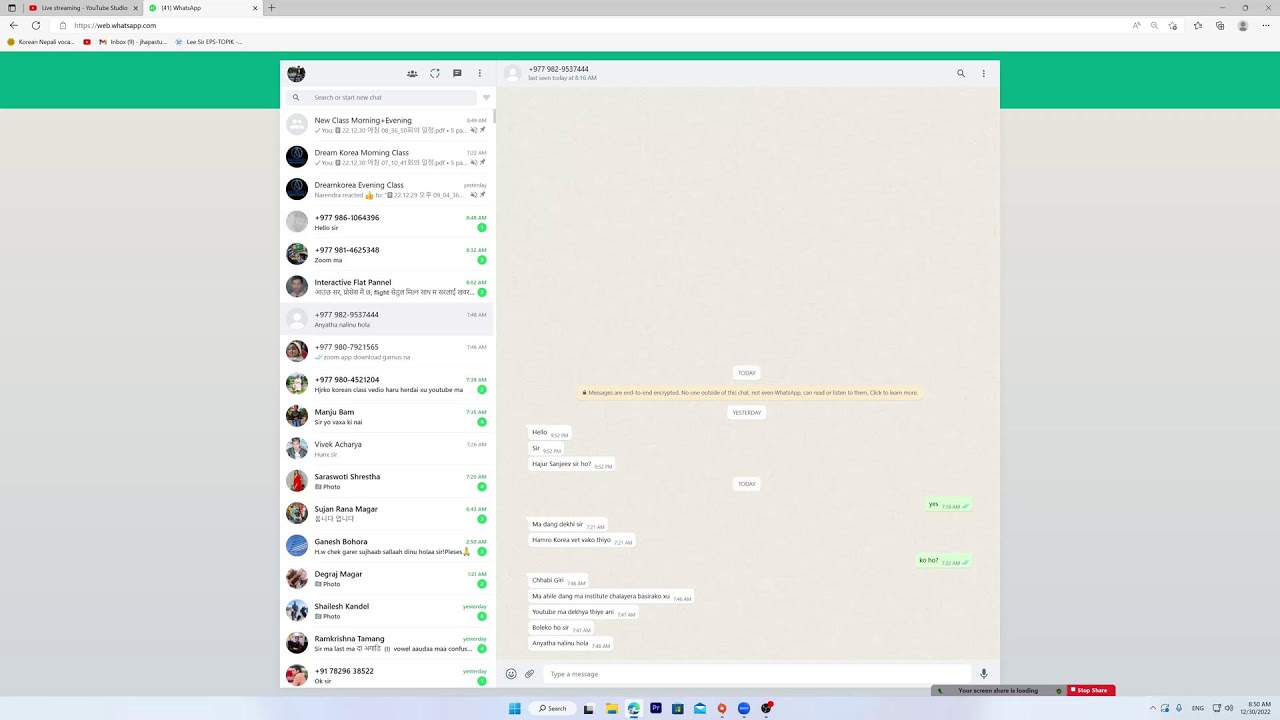Screen dimensions: 1280x720
Task: Open File Explorer from the taskbar
Action: coord(611,708)
